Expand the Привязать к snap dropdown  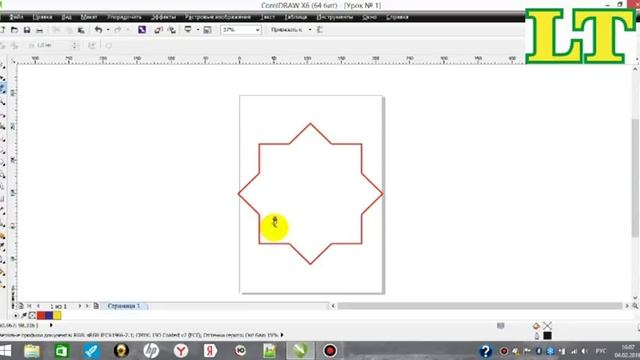click(310, 30)
